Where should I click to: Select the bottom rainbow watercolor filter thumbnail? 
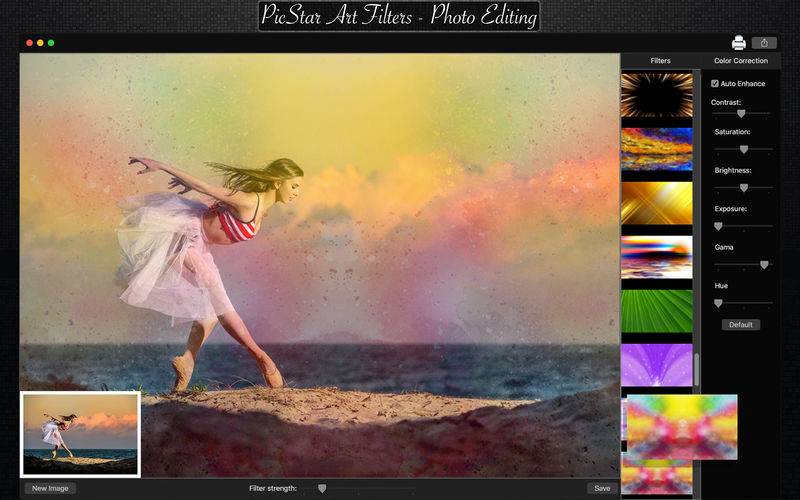pos(657,476)
